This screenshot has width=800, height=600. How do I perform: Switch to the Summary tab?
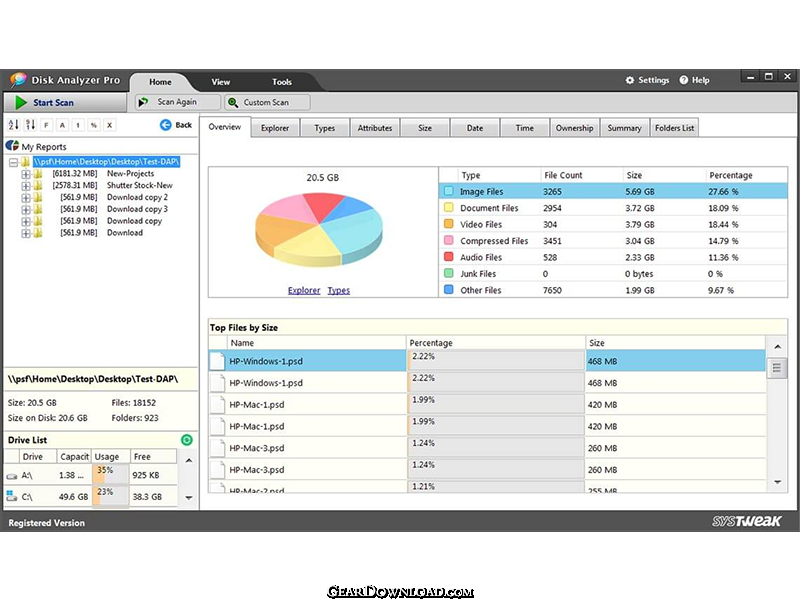pos(624,128)
